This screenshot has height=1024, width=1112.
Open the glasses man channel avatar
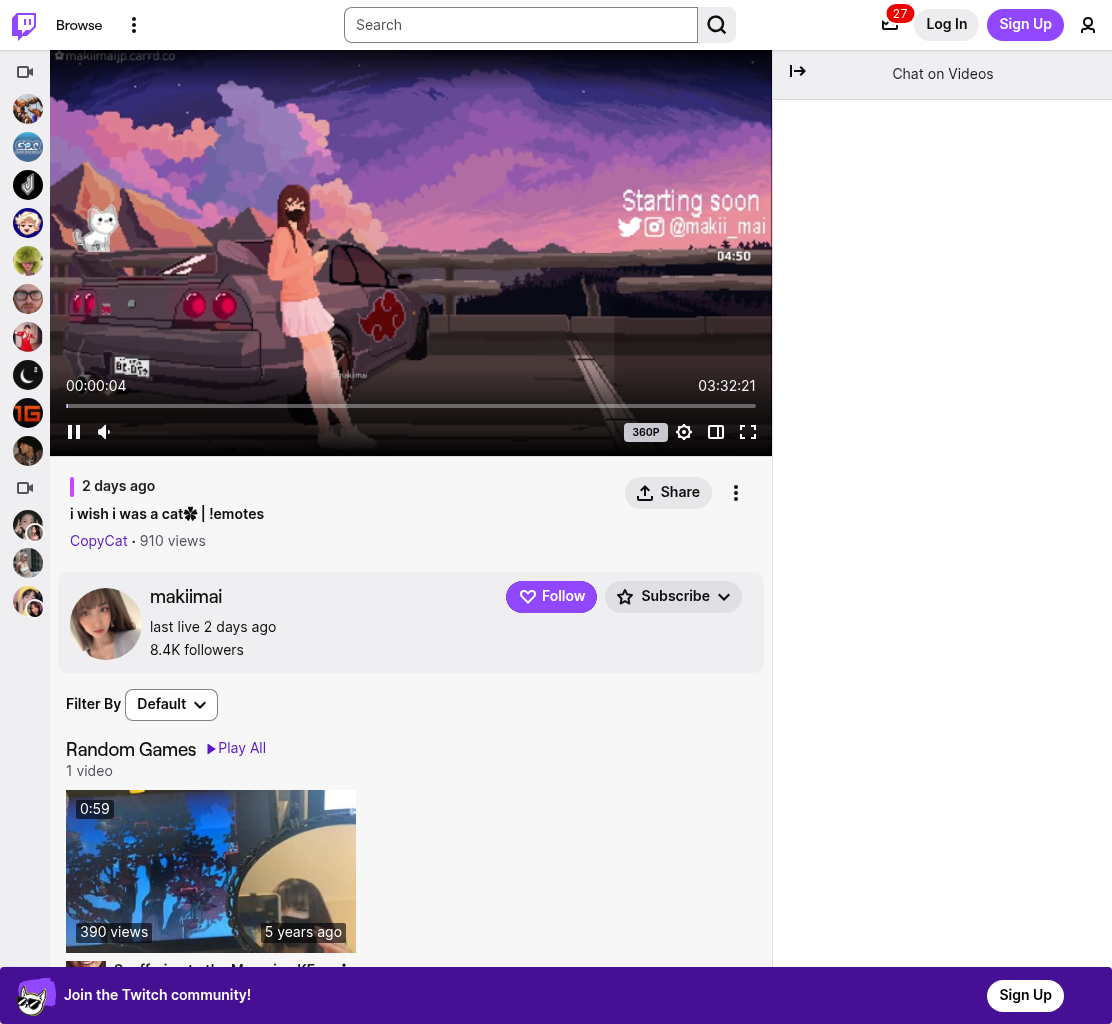28,299
